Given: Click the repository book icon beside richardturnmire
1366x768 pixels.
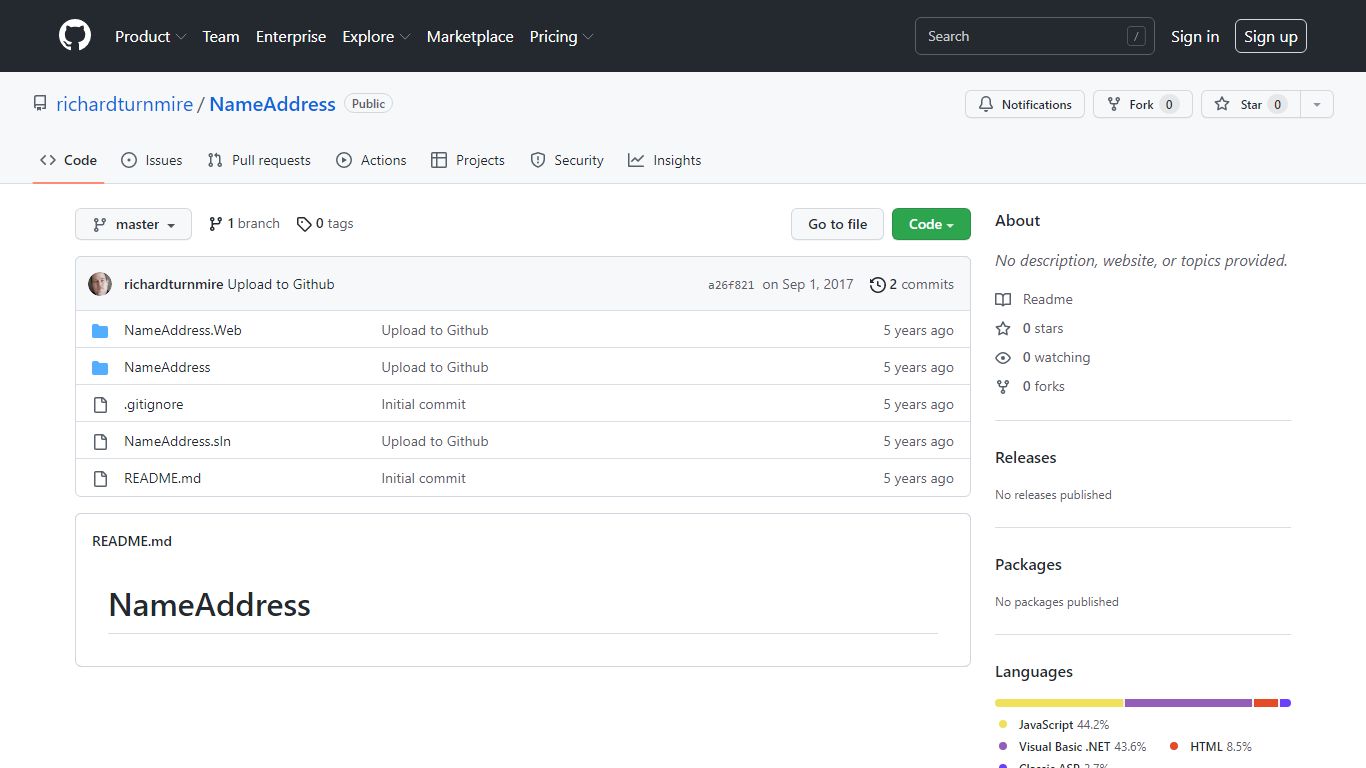Looking at the screenshot, I should pyautogui.click(x=40, y=104).
